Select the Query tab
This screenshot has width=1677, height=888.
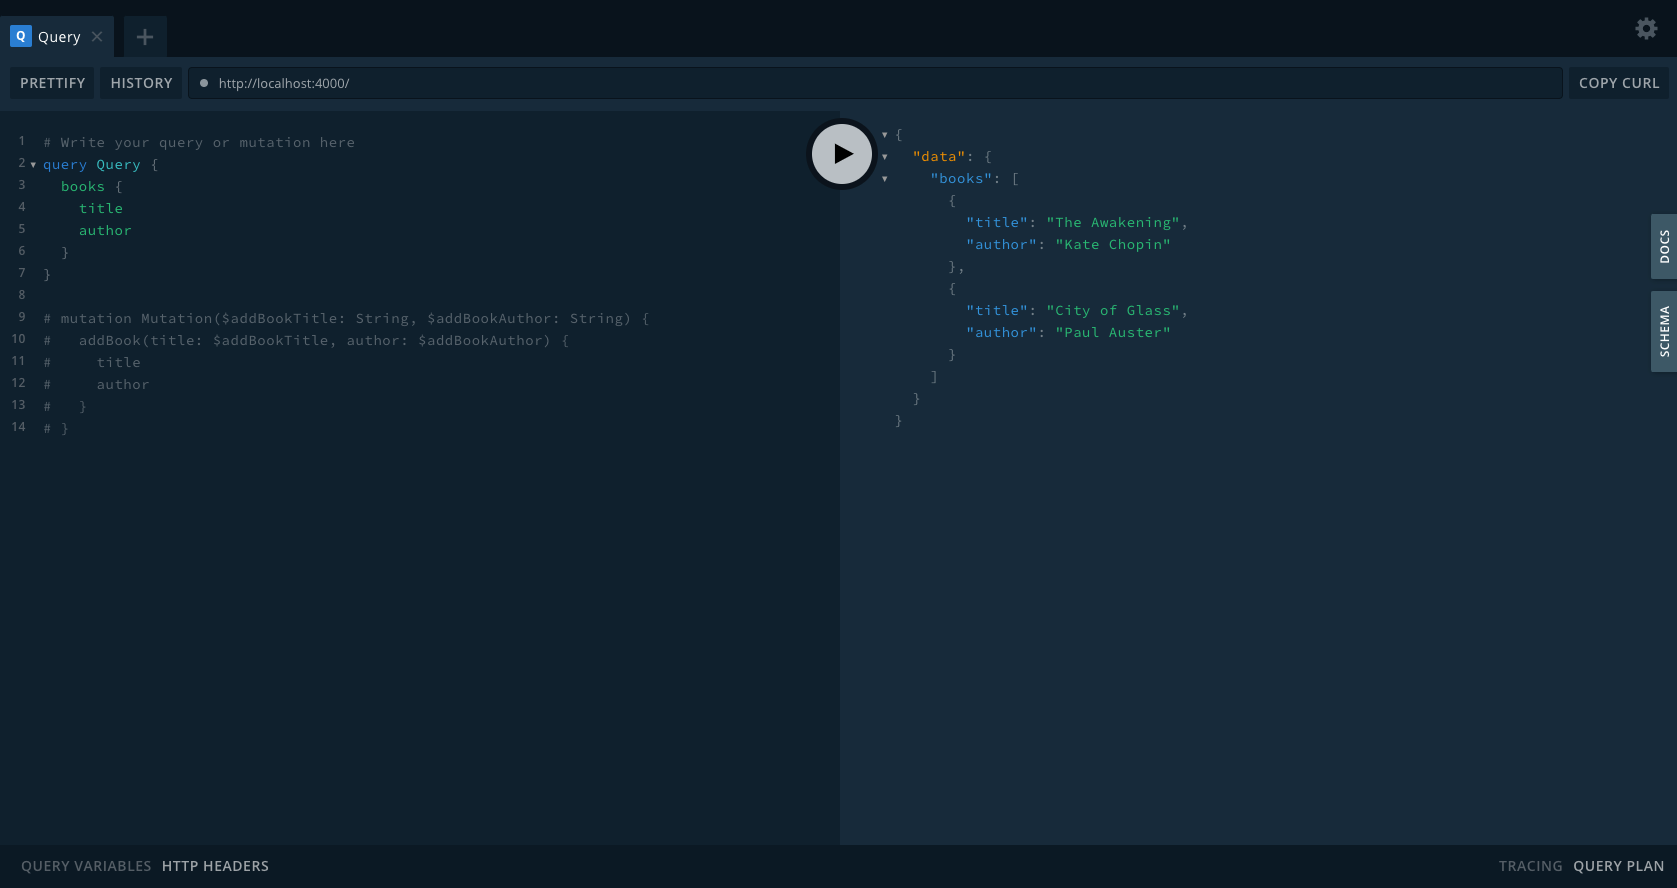pos(57,37)
